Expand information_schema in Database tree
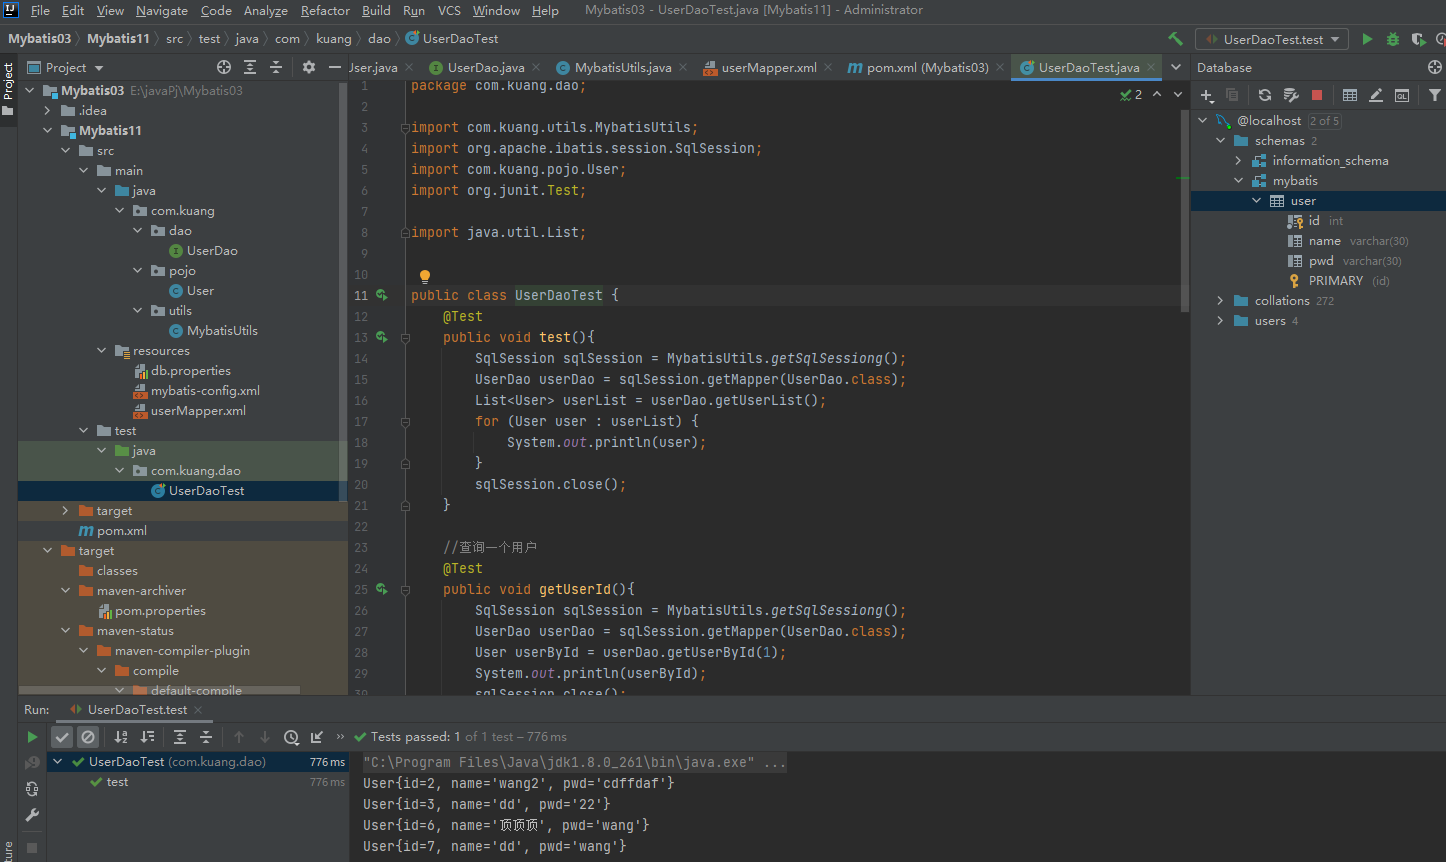The width and height of the screenshot is (1446, 862). 1238,160
